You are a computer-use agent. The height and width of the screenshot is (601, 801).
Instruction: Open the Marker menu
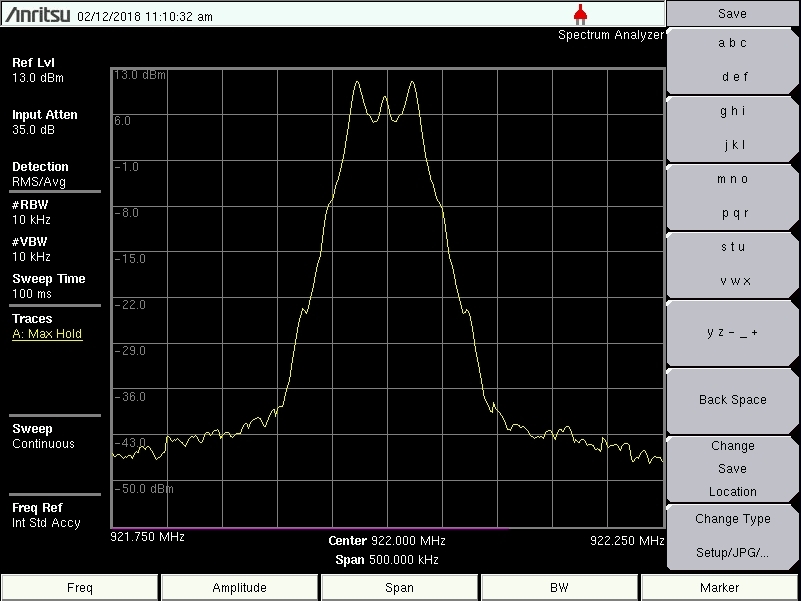(x=719, y=588)
